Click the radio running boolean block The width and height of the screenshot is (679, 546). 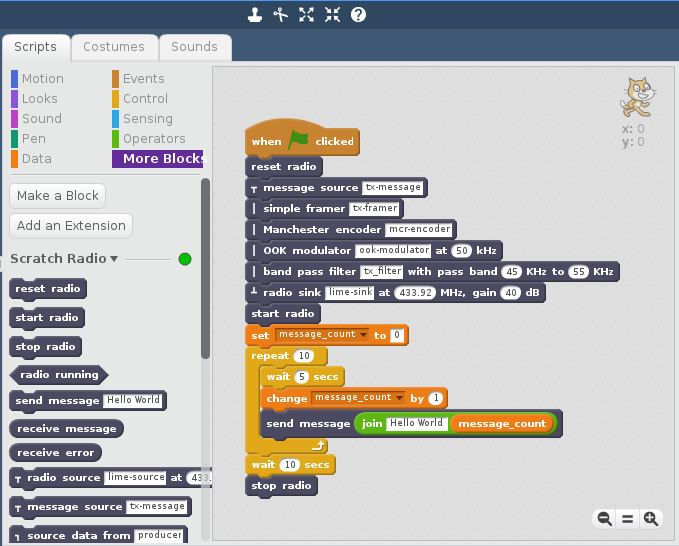pyautogui.click(x=59, y=375)
